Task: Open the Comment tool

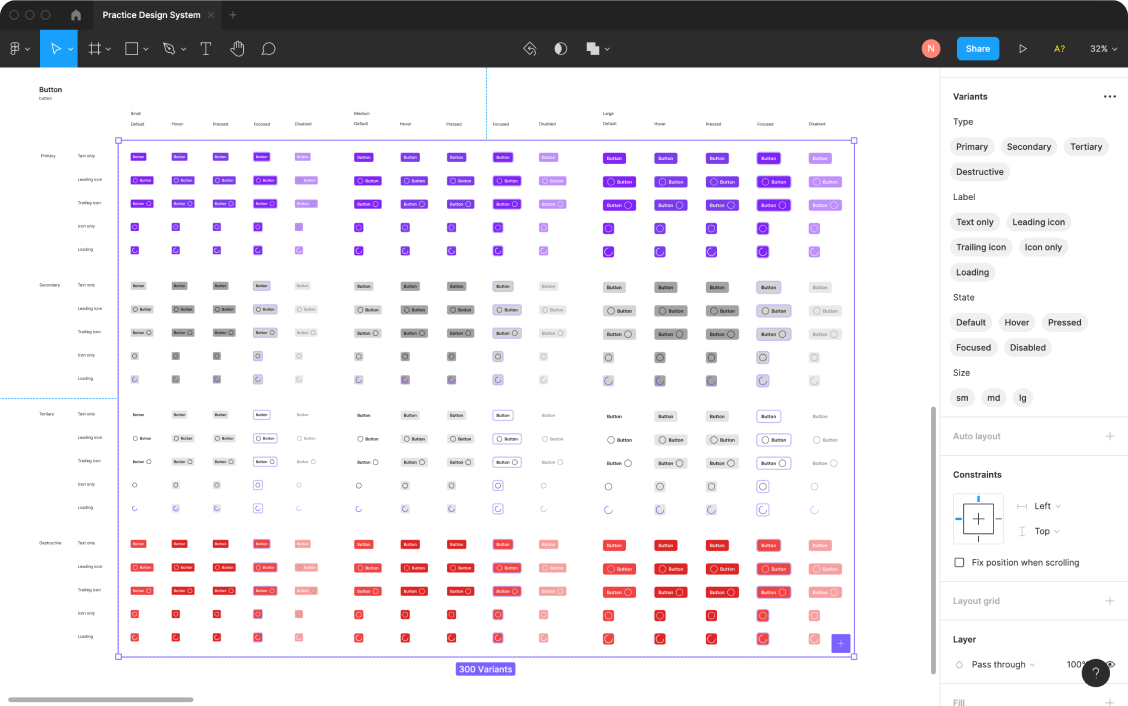Action: pyautogui.click(x=268, y=48)
